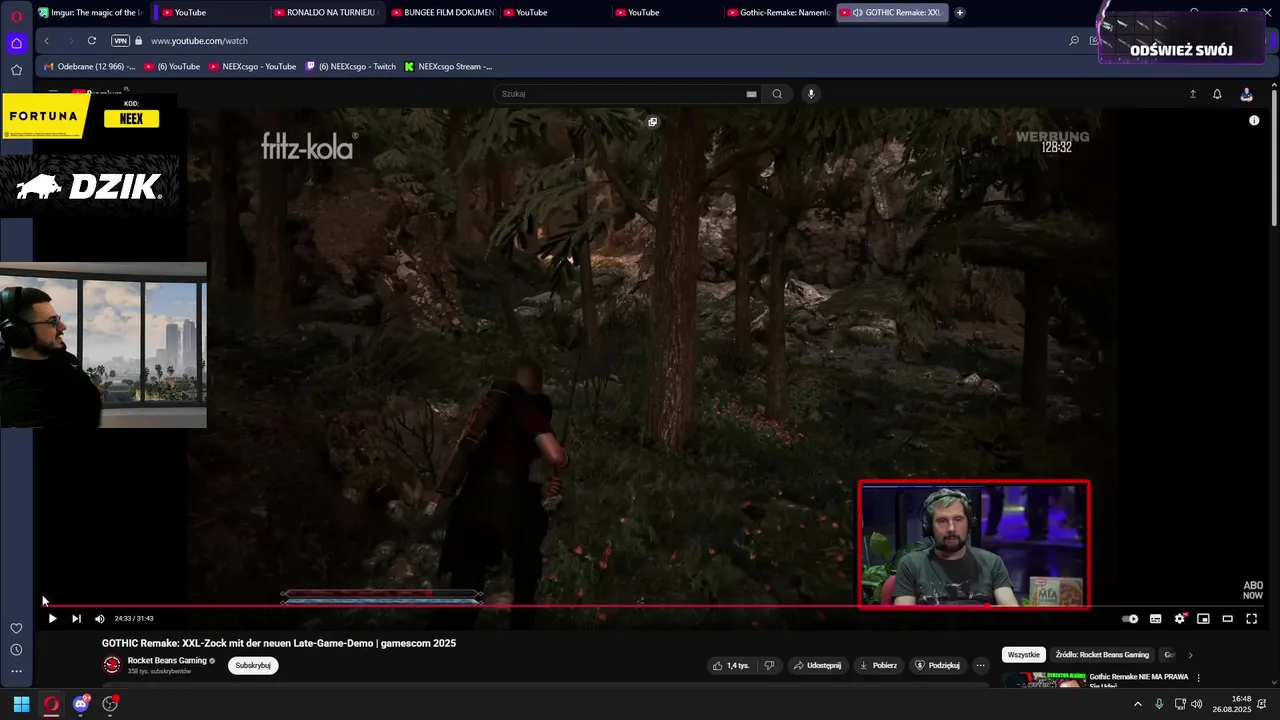Go back in browser history

[x=47, y=41]
